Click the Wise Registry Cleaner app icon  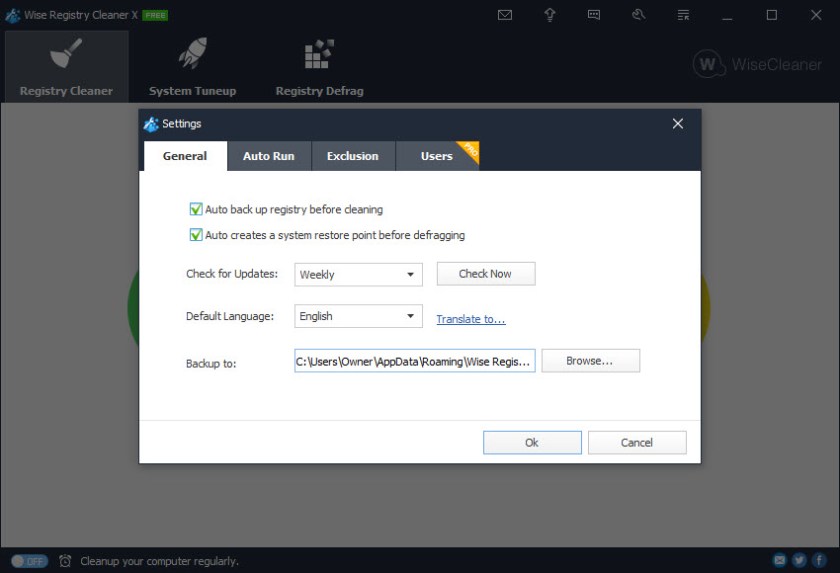(x=12, y=15)
